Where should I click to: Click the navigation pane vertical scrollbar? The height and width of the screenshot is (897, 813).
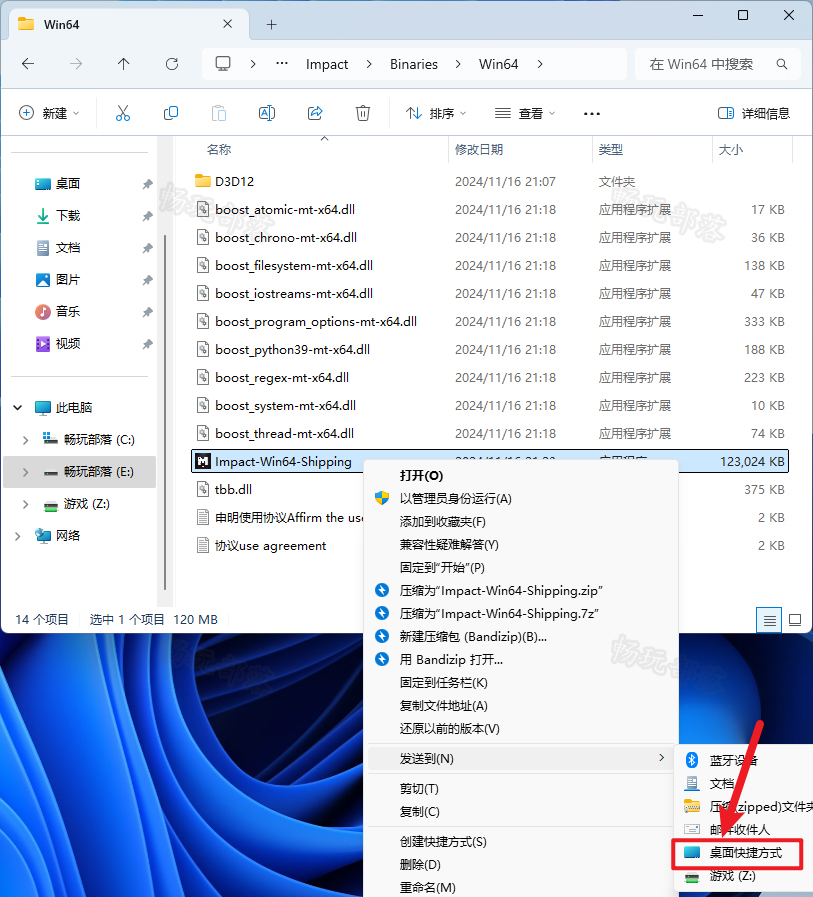(x=165, y=412)
